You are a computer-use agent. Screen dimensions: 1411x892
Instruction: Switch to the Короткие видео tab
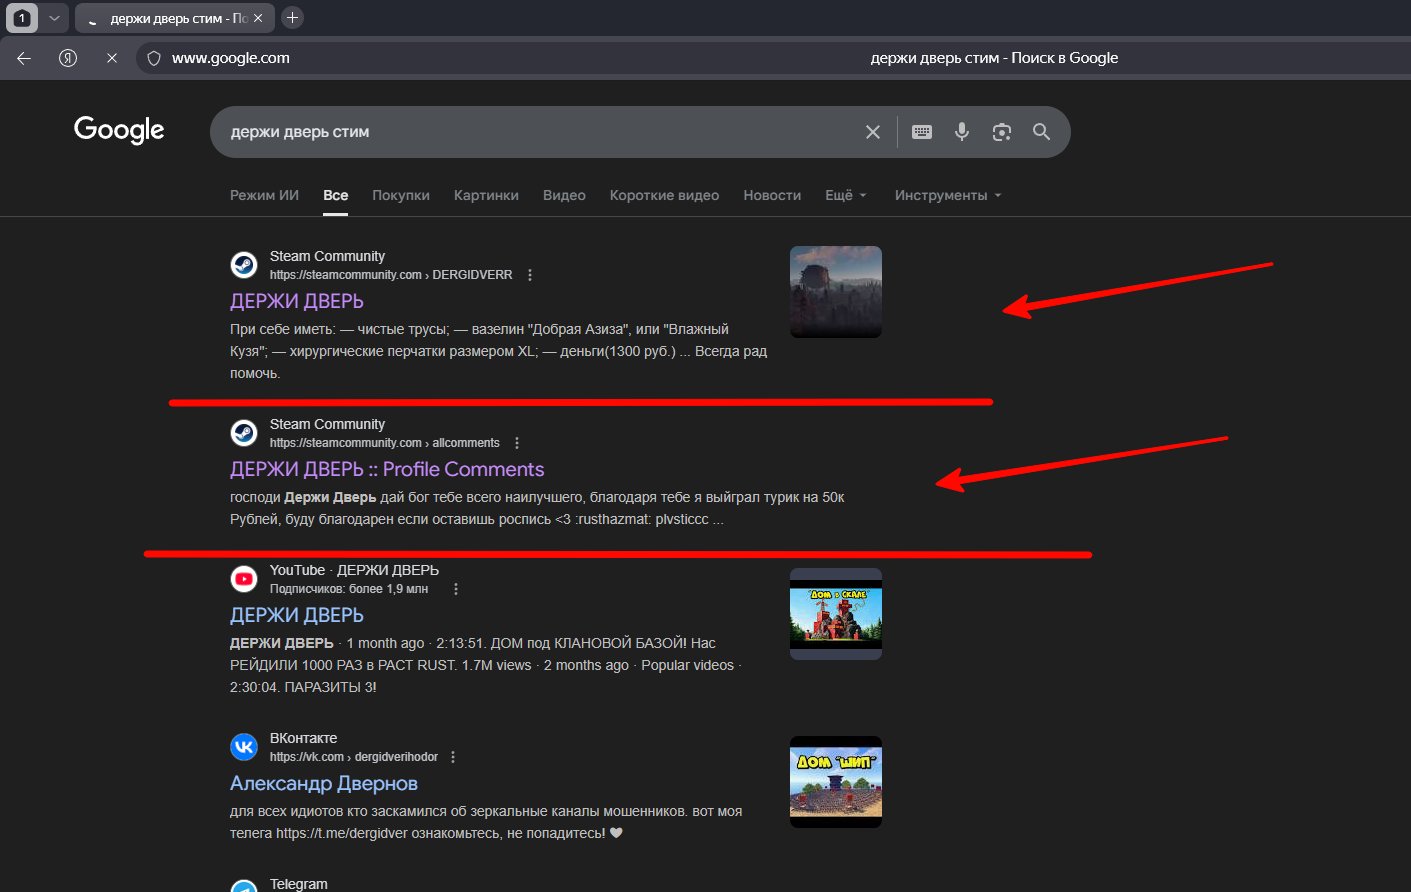[x=664, y=195]
